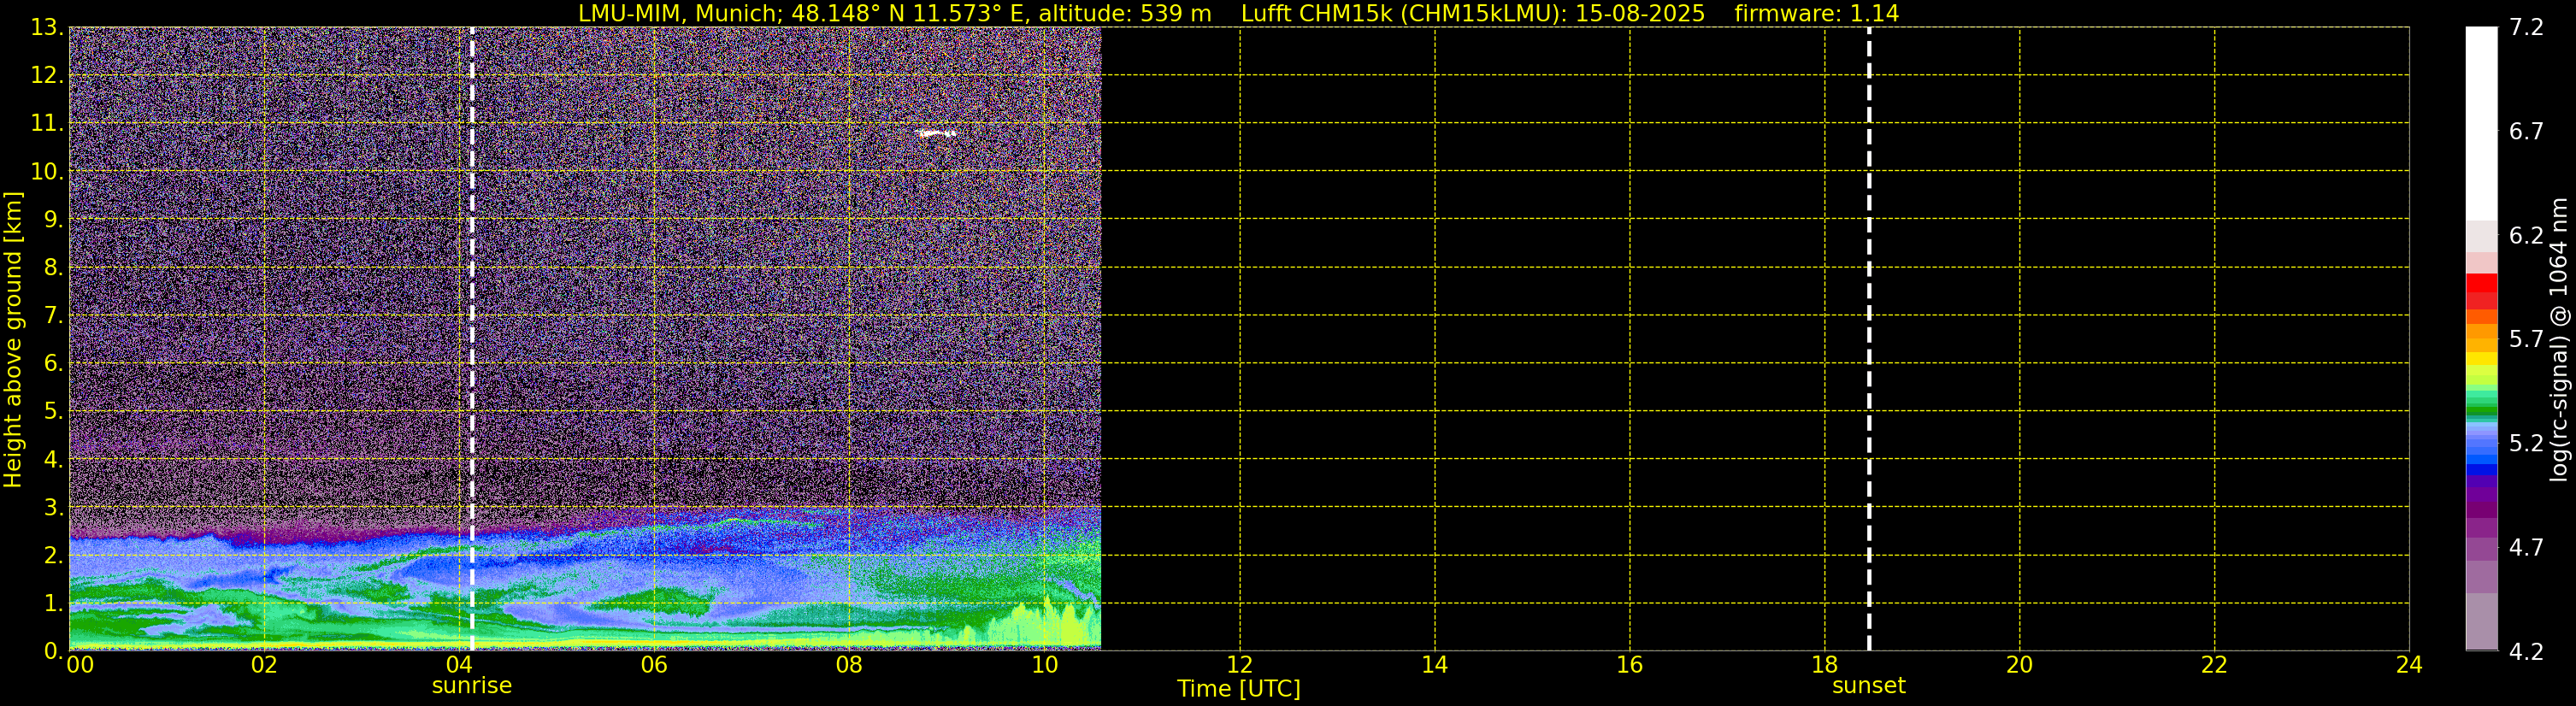Click the 'sunrise' label under the time axis
This screenshot has height=706, width=2576.
[x=472, y=686]
